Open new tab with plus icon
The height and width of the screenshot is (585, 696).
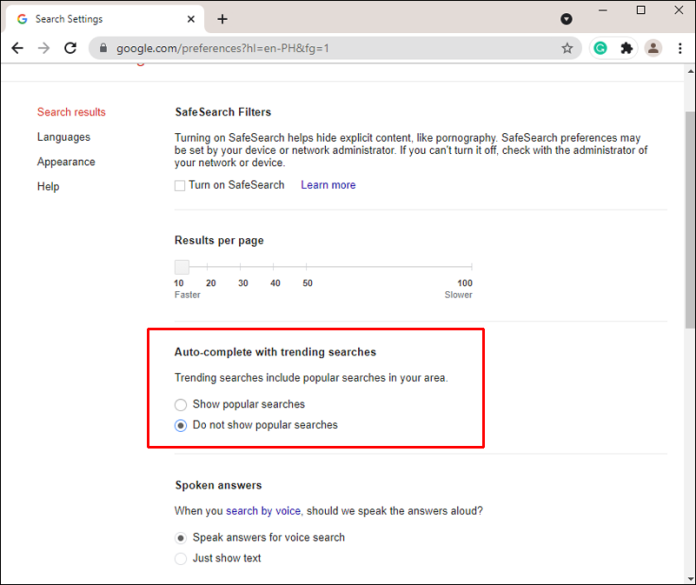[x=222, y=19]
